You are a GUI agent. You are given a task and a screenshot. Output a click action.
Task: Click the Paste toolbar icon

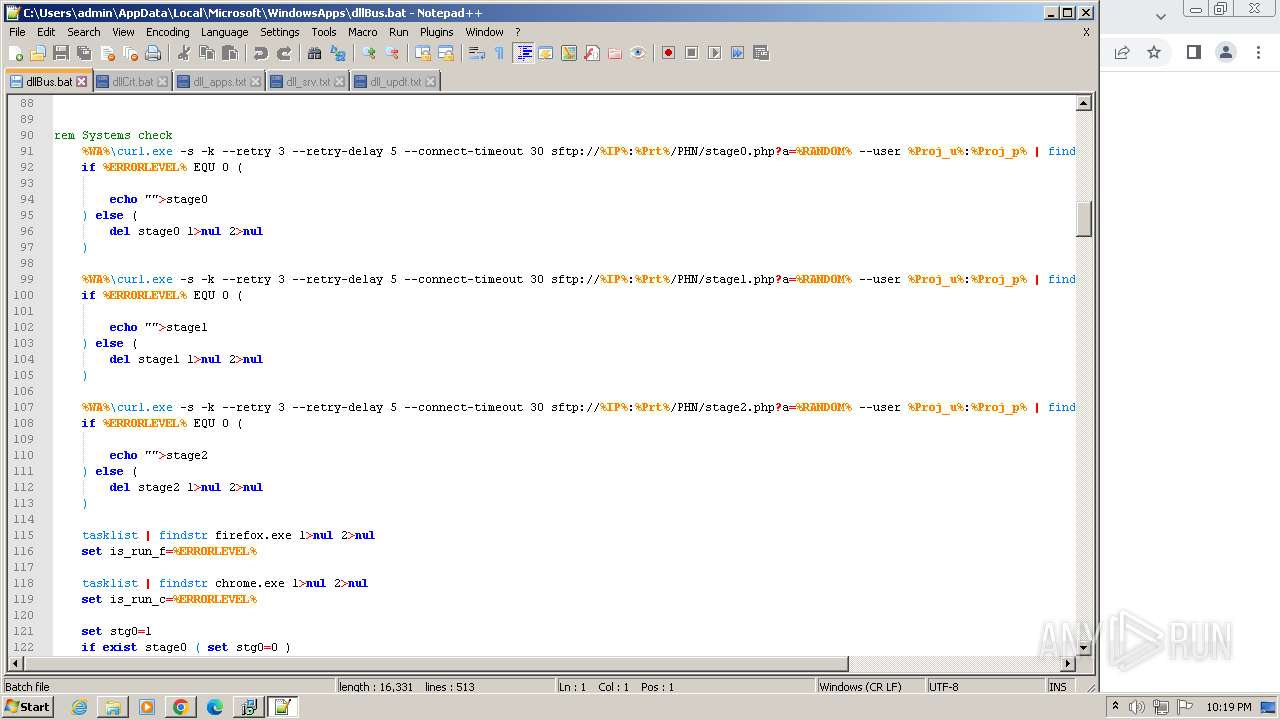coord(230,53)
